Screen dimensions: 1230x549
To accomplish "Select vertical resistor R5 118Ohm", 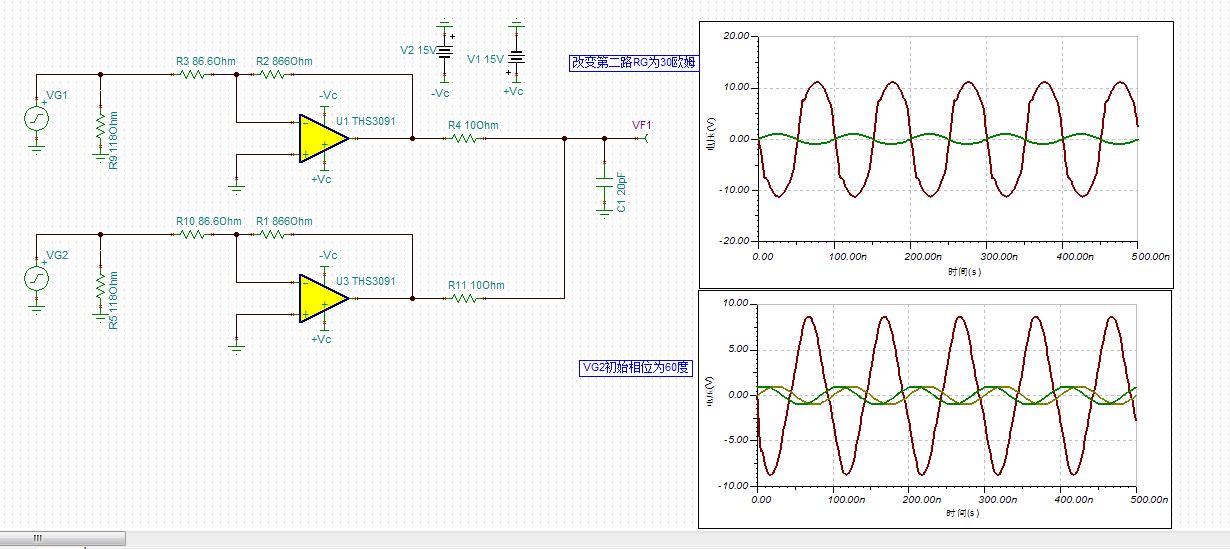I will pos(100,288).
